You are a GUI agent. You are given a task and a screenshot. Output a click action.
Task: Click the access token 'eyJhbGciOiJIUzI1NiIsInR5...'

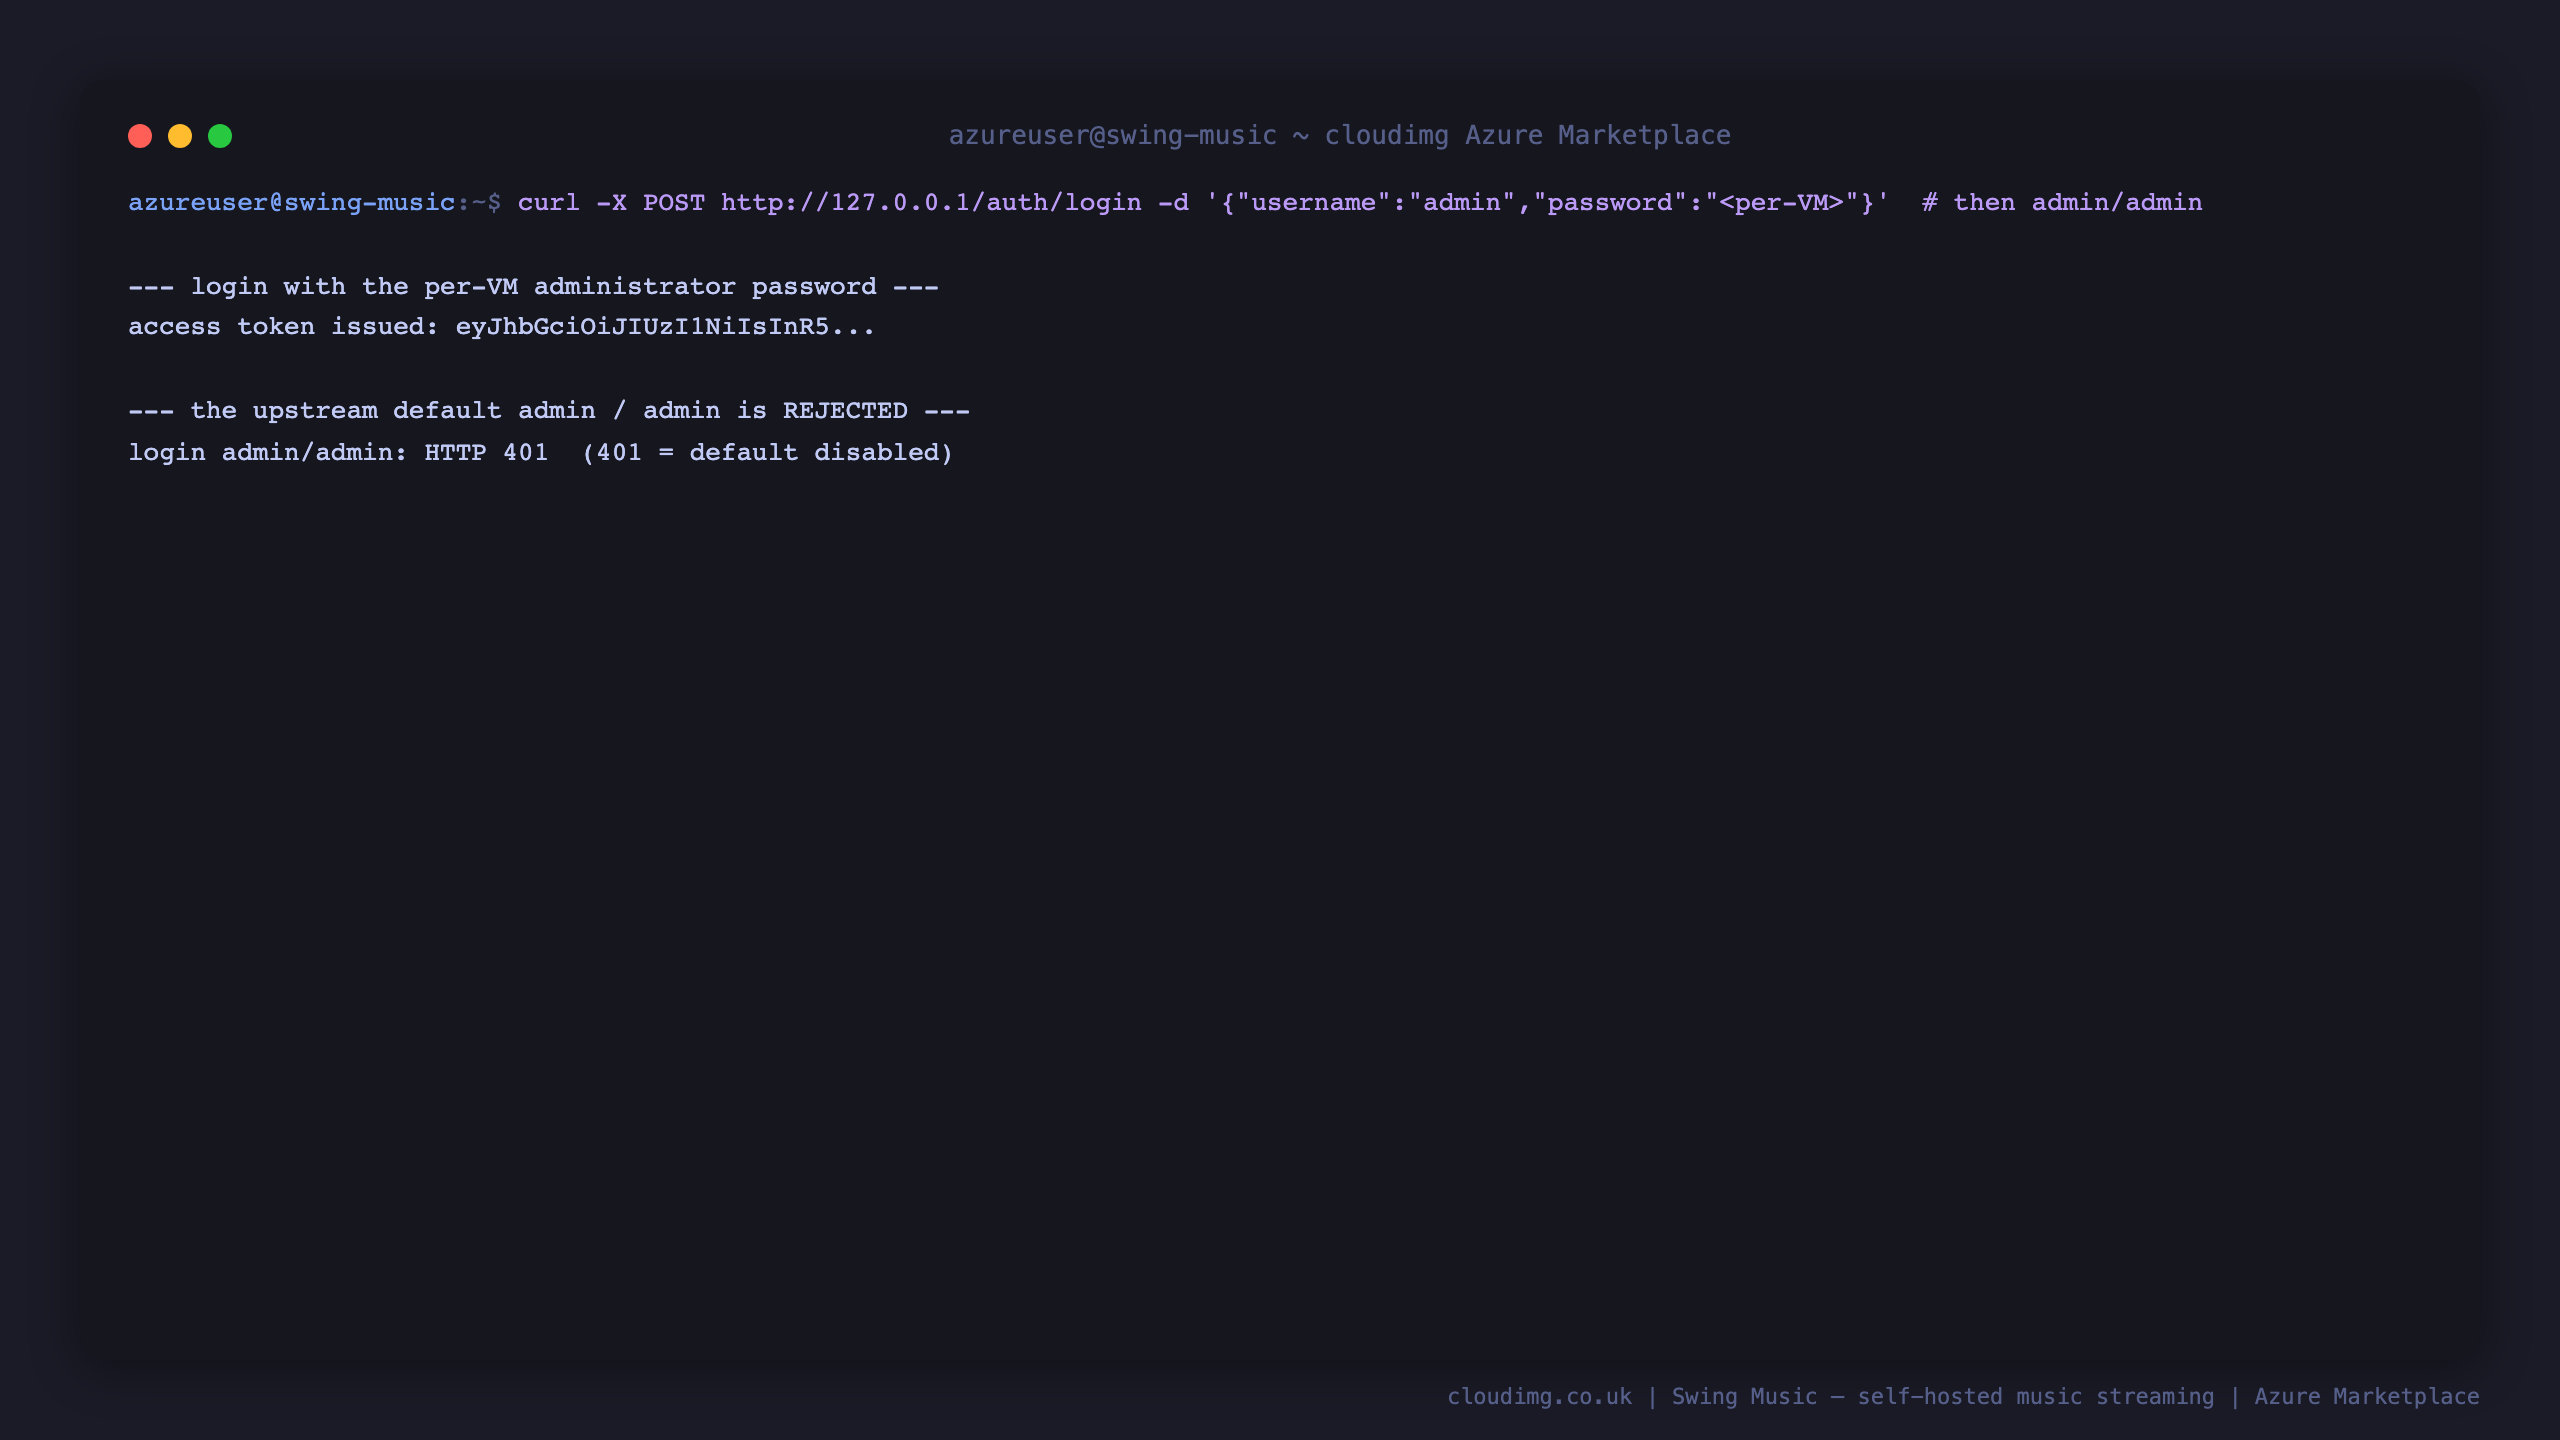[x=665, y=327]
